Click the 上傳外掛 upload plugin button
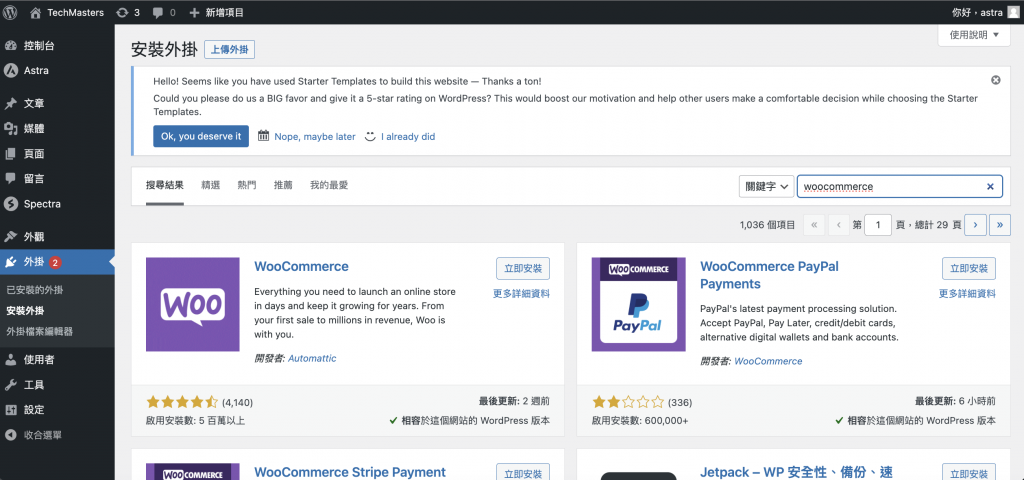 229,50
